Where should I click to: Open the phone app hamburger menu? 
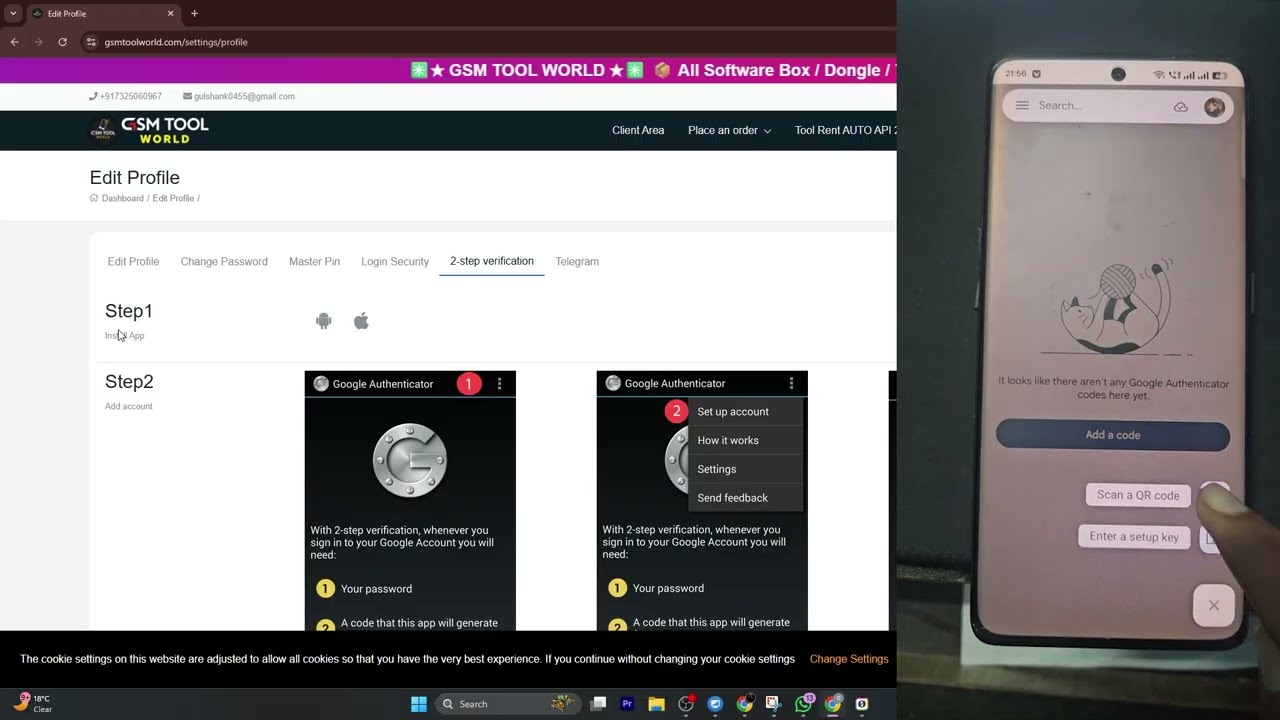[1022, 105]
